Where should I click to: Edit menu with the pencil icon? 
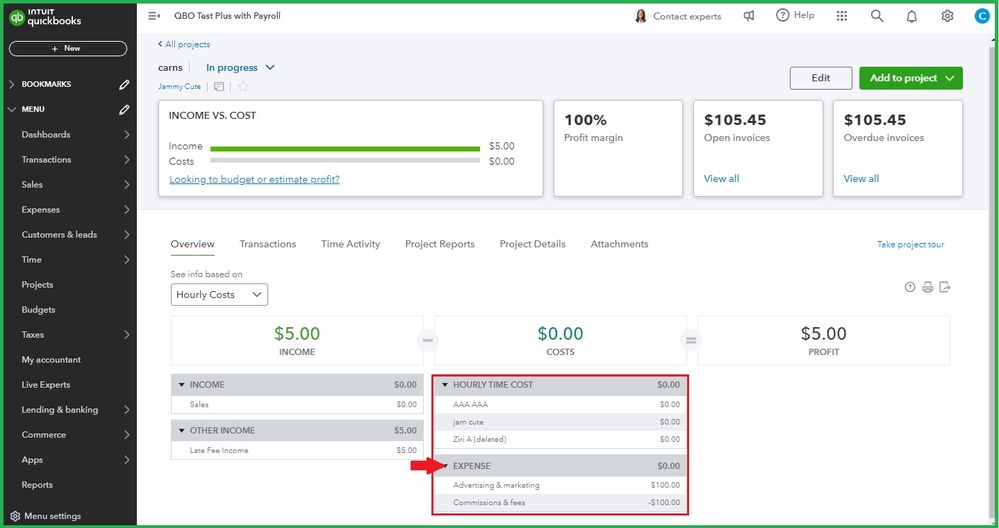(124, 110)
